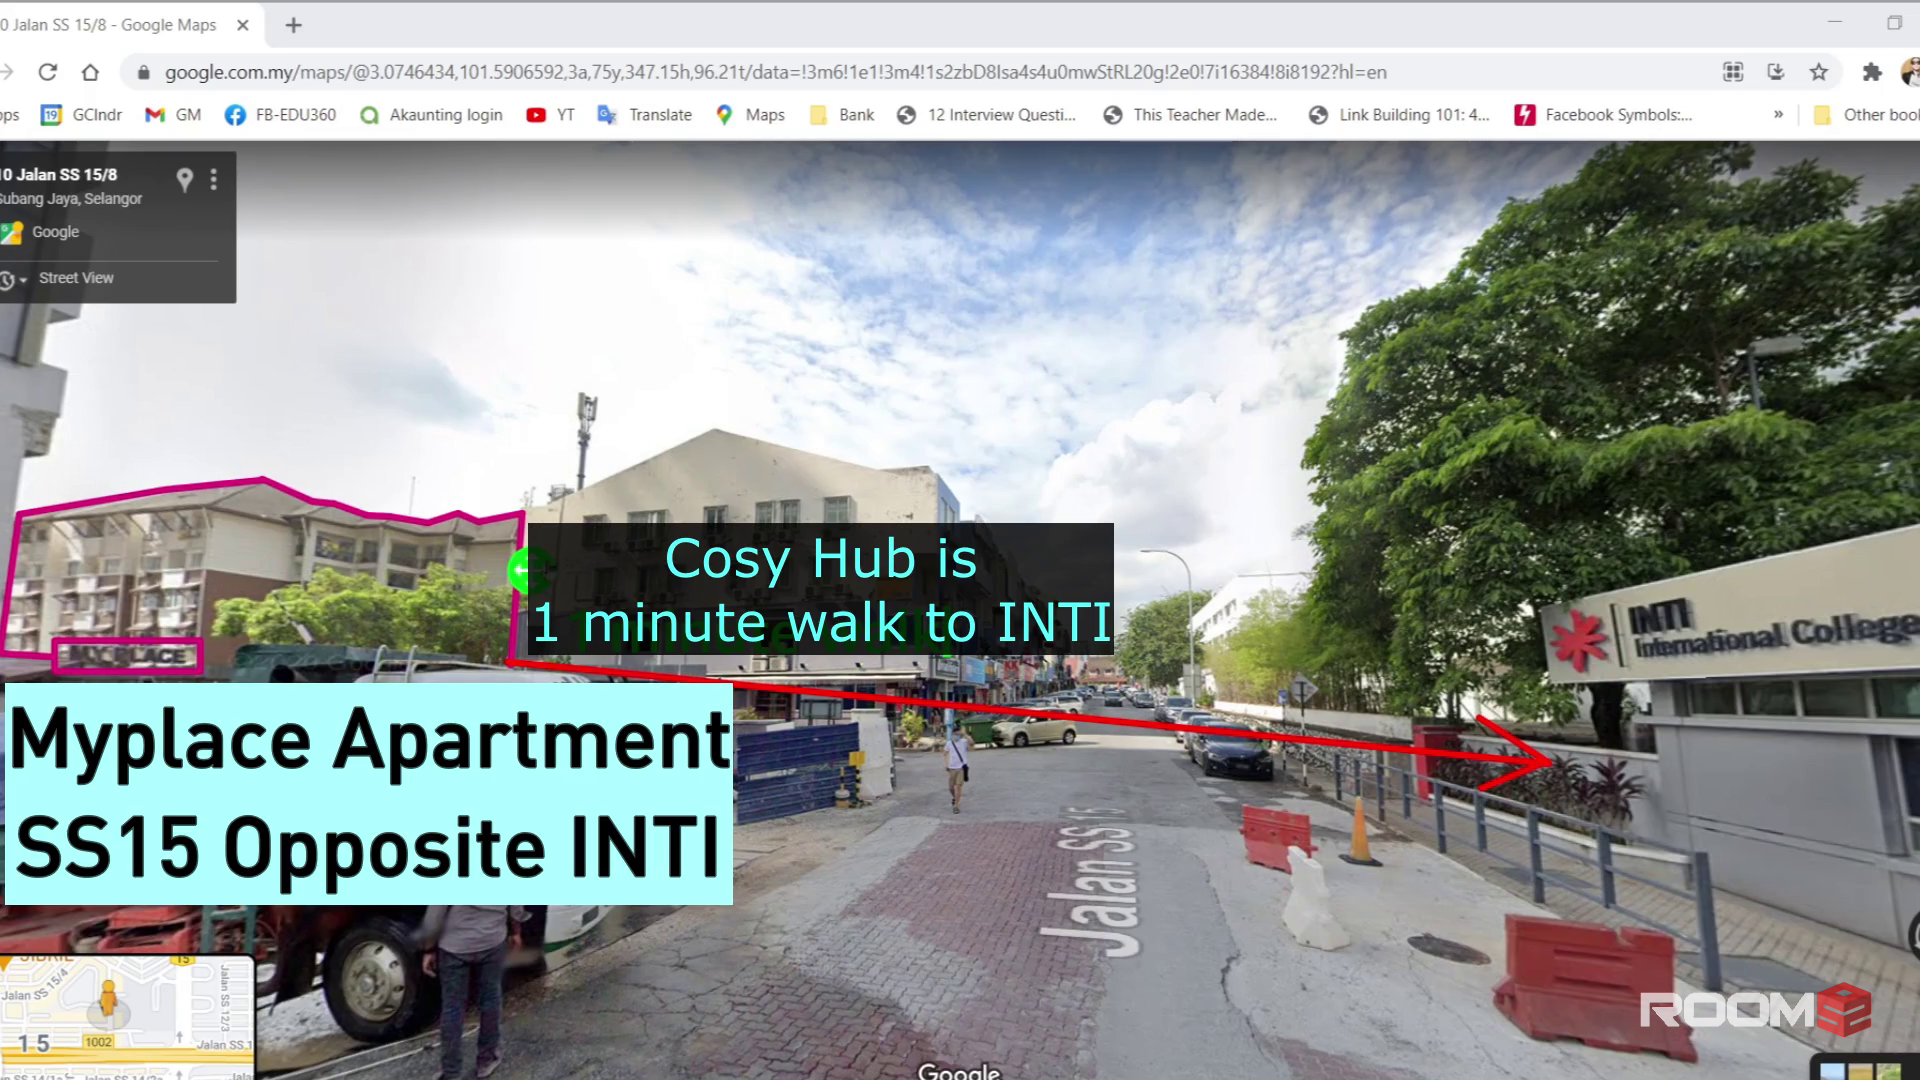Image resolution: width=1920 pixels, height=1080 pixels.
Task: Open the Link Building 101 bookmark
Action: pos(1399,115)
